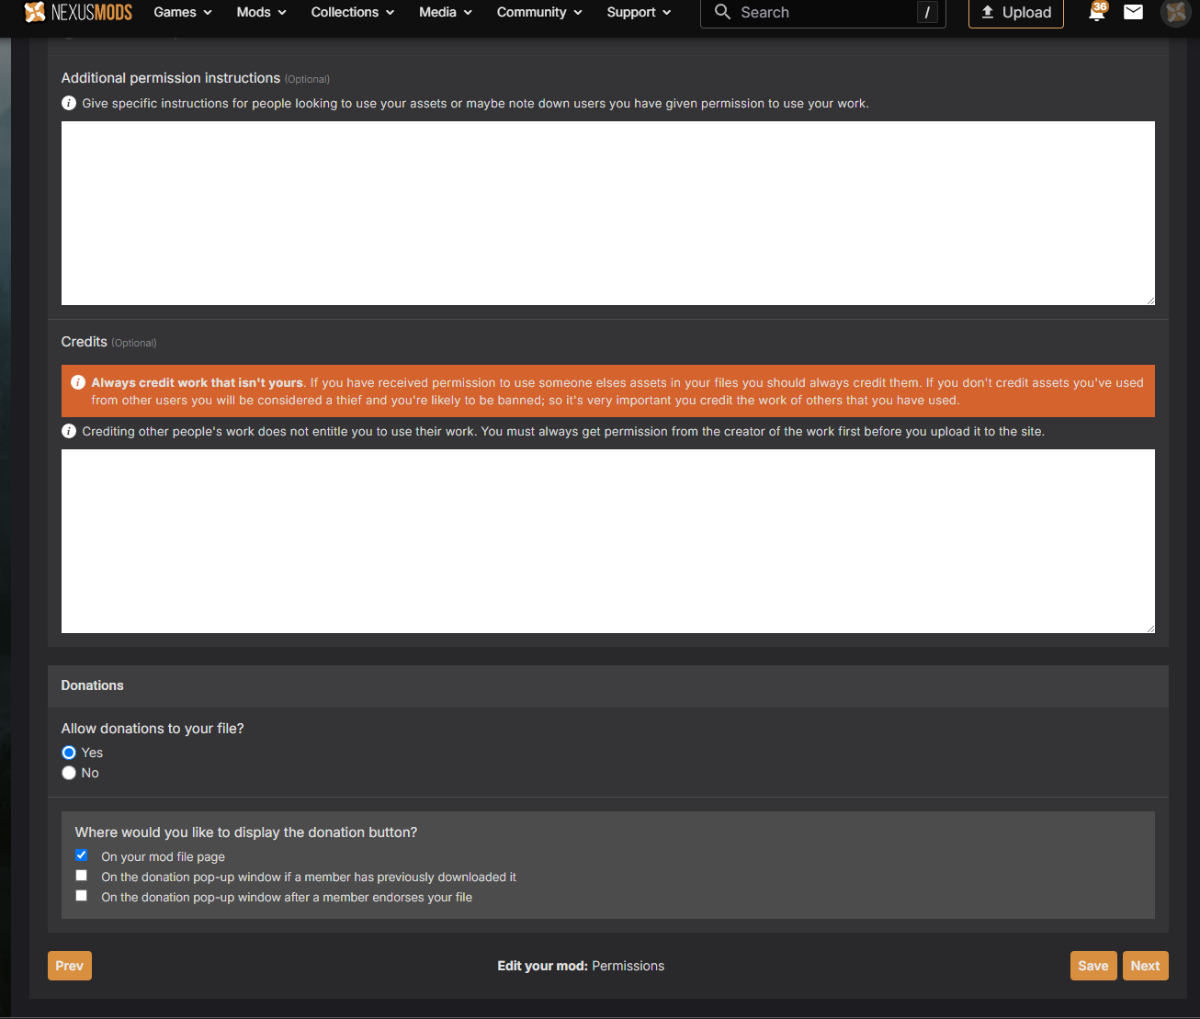Click the 'Edit your mod: Permissions' text

click(581, 966)
